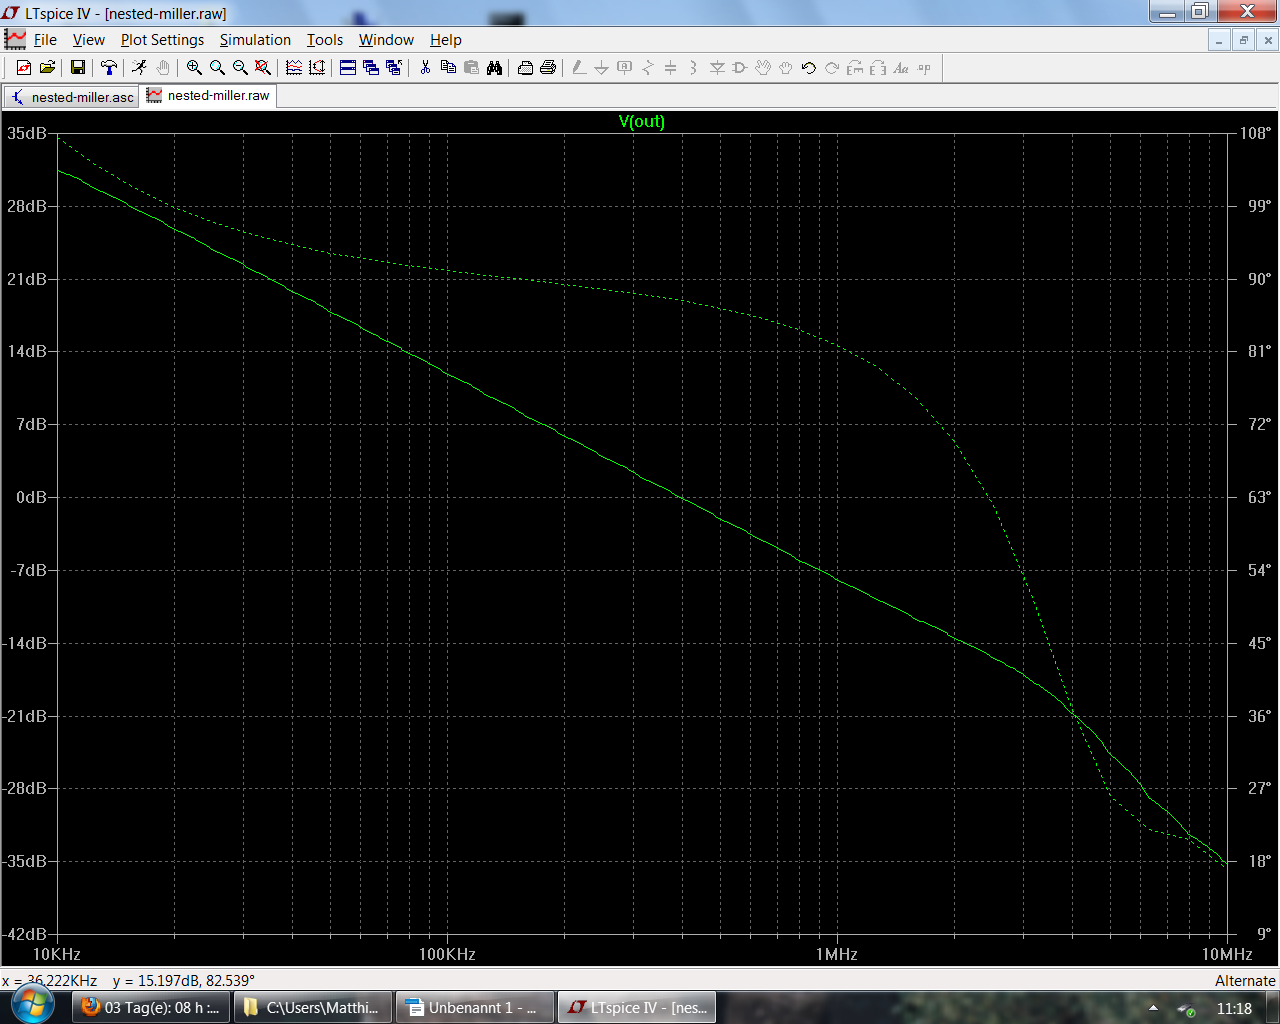Click the 1MHz frequency axis label
The image size is (1280, 1024).
click(x=836, y=954)
